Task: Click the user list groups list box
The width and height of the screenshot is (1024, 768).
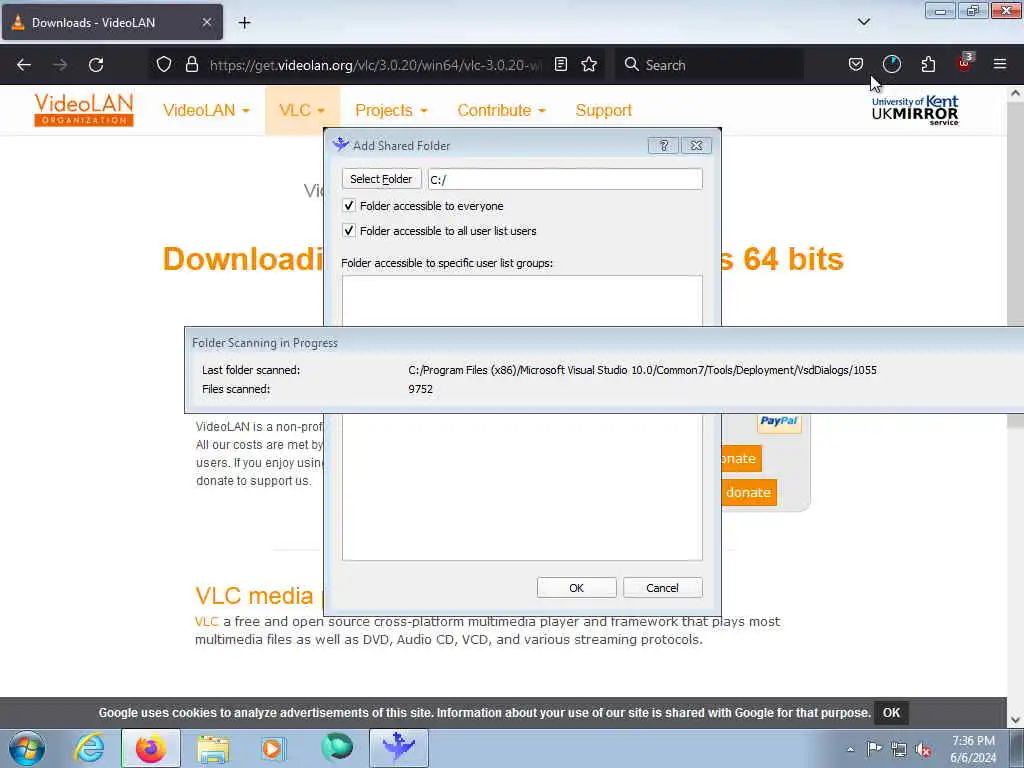Action: pos(522,418)
